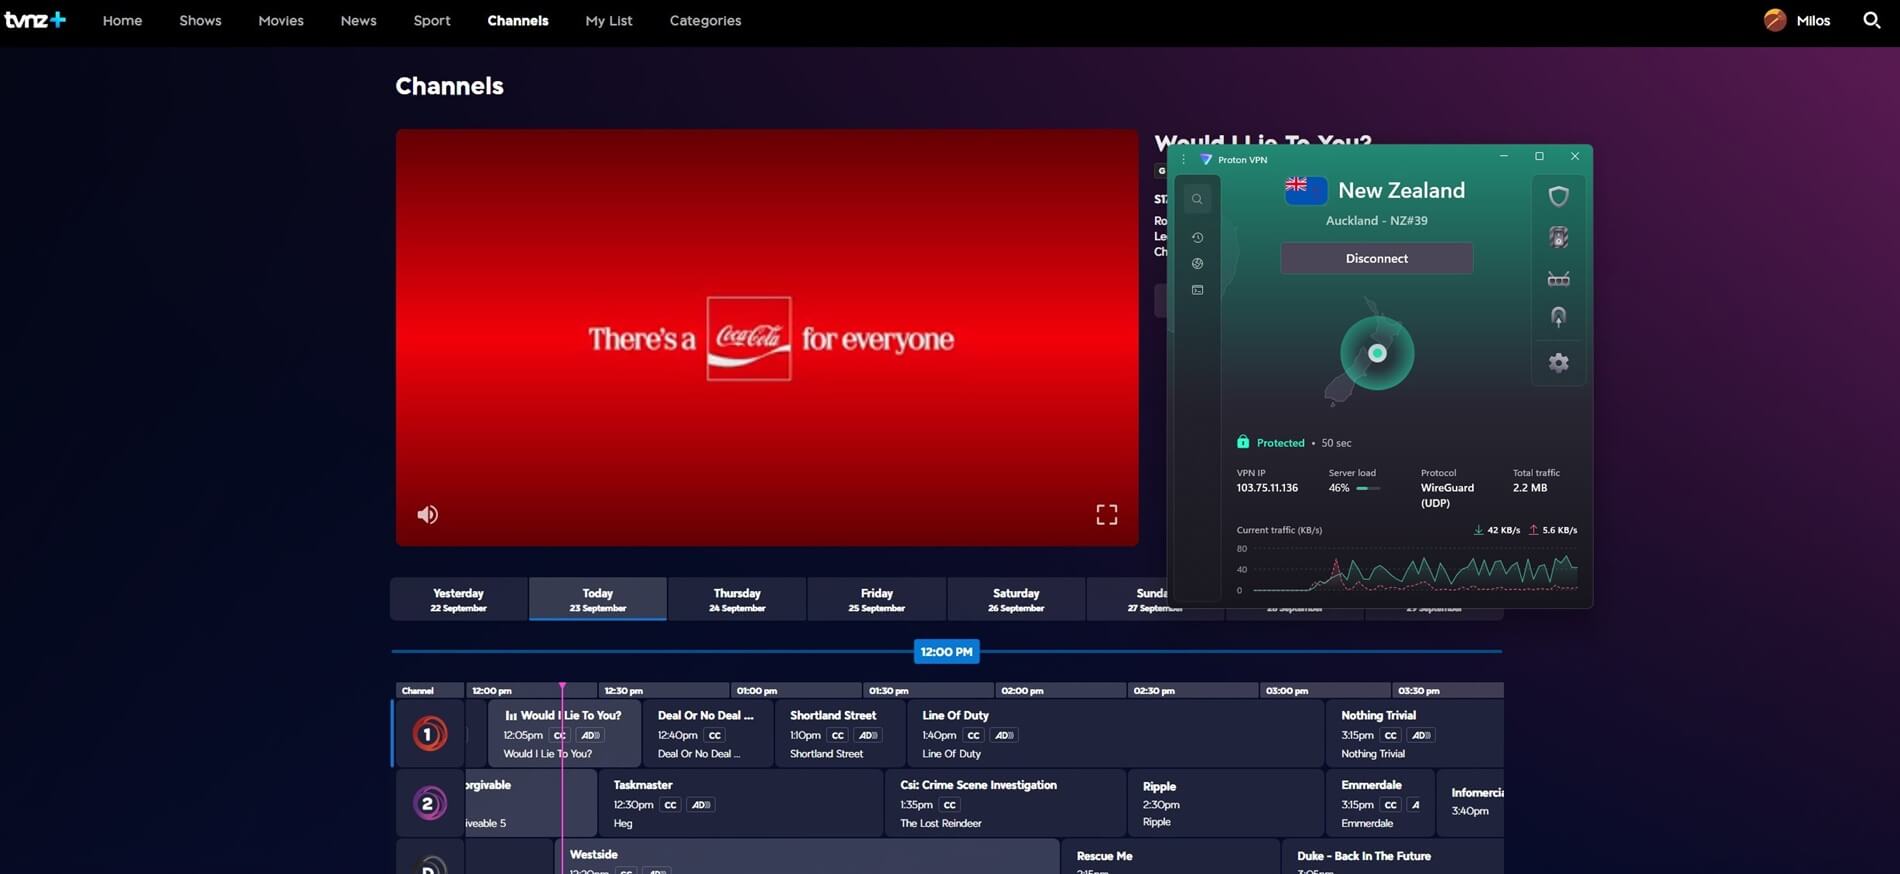
Task: Click the Server load 46% progress bar
Action: [x=1368, y=488]
